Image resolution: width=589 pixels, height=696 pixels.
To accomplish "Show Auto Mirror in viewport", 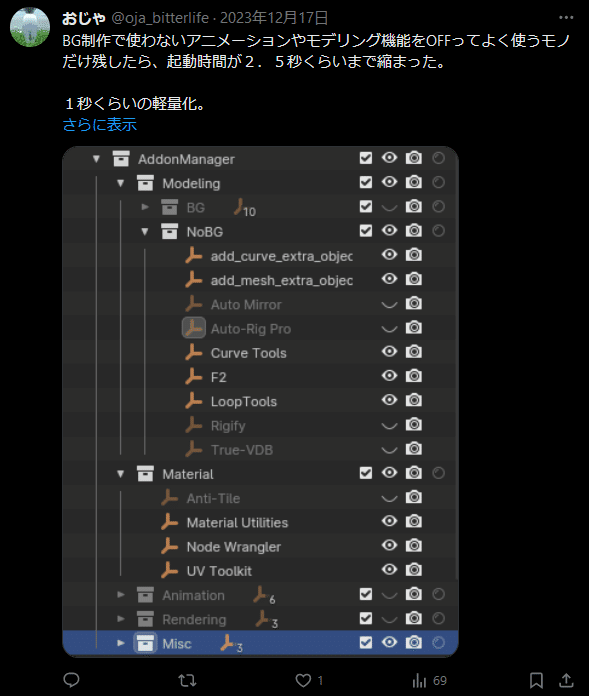I will (389, 304).
